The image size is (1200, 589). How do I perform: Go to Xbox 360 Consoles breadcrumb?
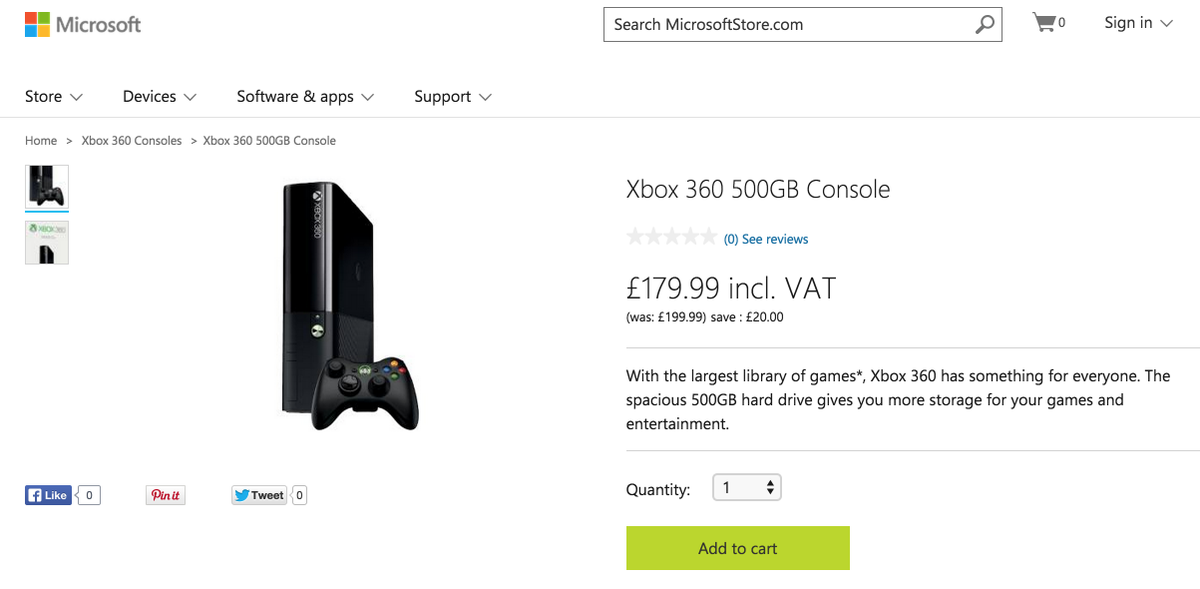click(x=132, y=141)
